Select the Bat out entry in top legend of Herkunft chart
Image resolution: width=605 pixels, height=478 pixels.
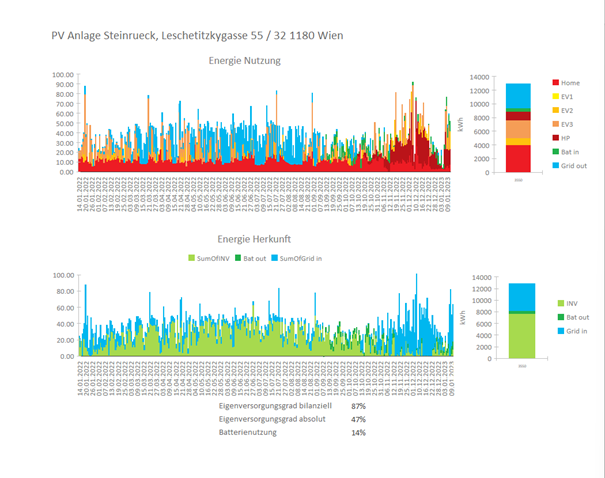point(251,259)
